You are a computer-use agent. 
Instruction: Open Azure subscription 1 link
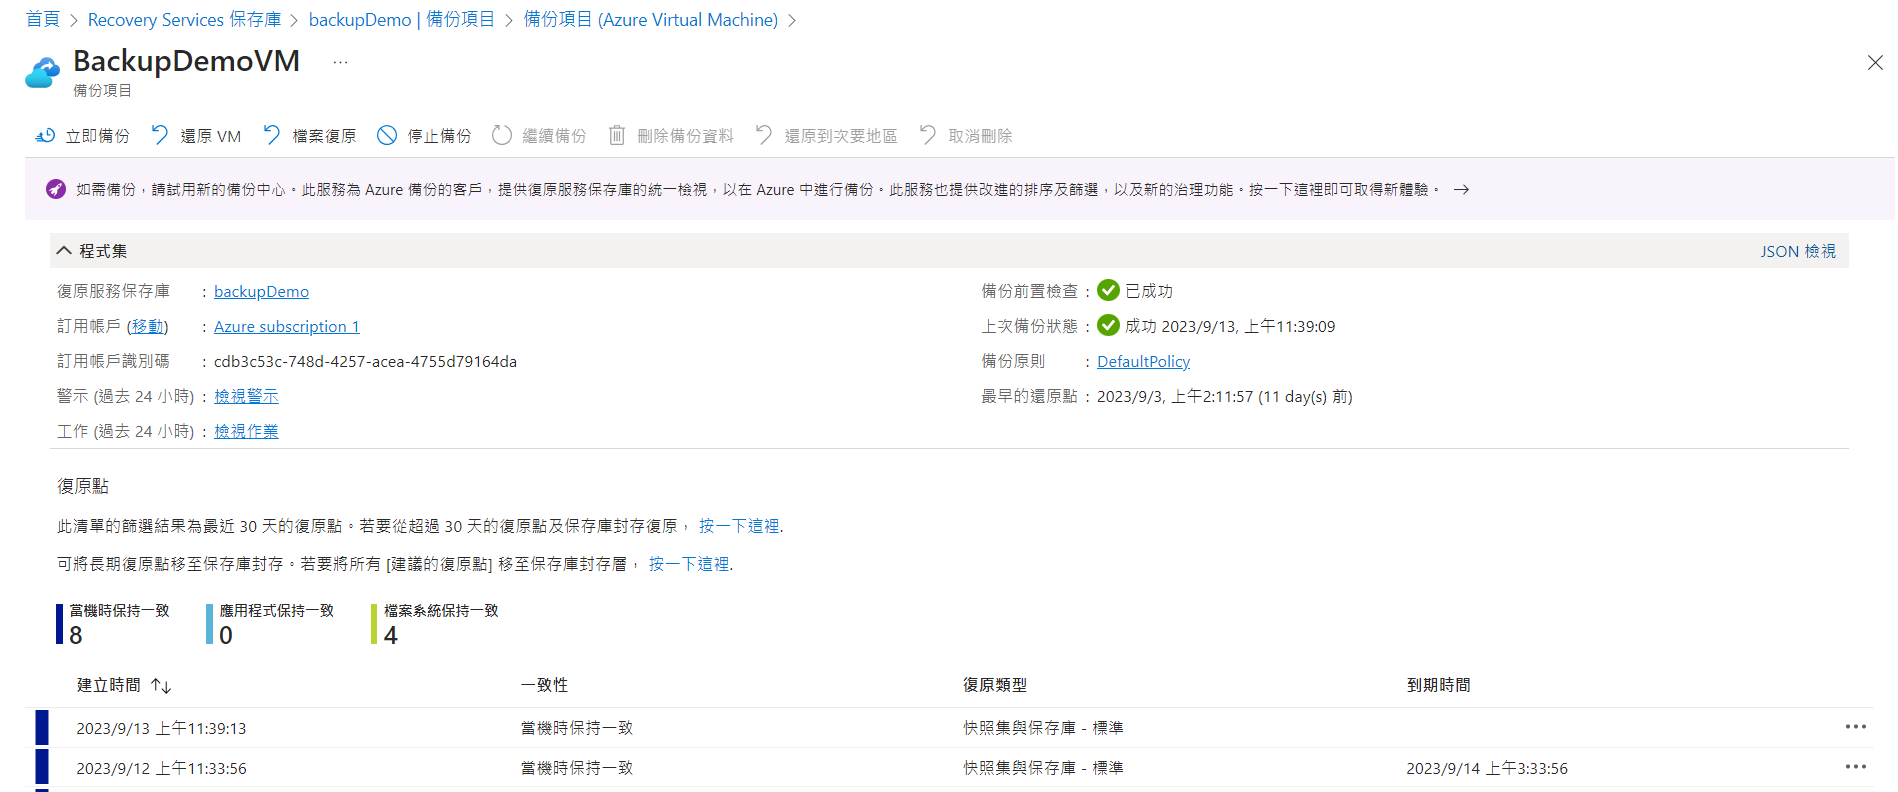[287, 326]
